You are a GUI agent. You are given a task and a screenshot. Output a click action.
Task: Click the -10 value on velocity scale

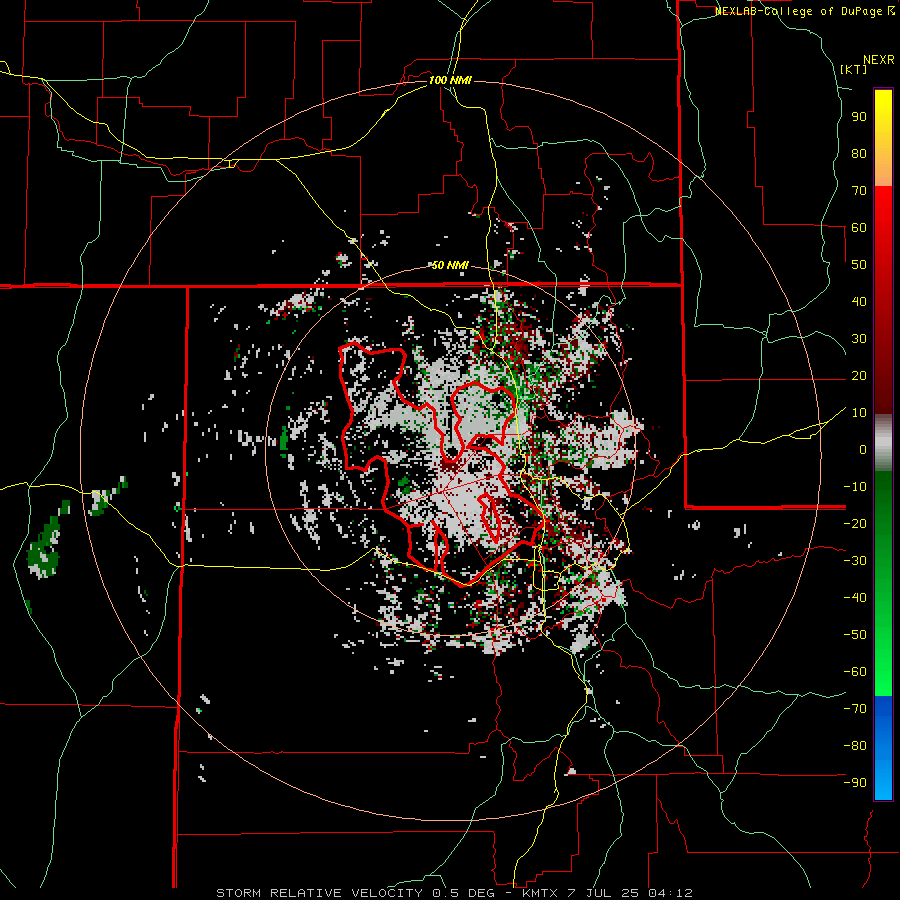[855, 487]
